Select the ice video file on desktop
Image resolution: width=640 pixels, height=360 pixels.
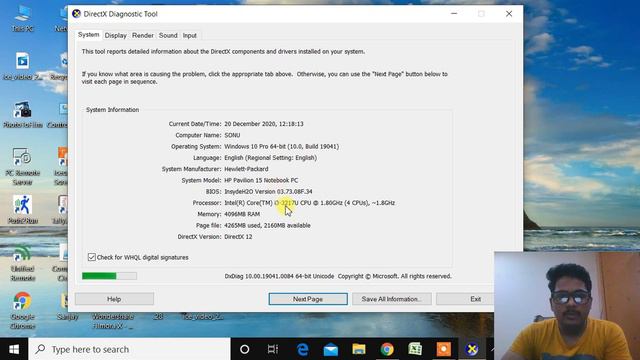(22, 66)
